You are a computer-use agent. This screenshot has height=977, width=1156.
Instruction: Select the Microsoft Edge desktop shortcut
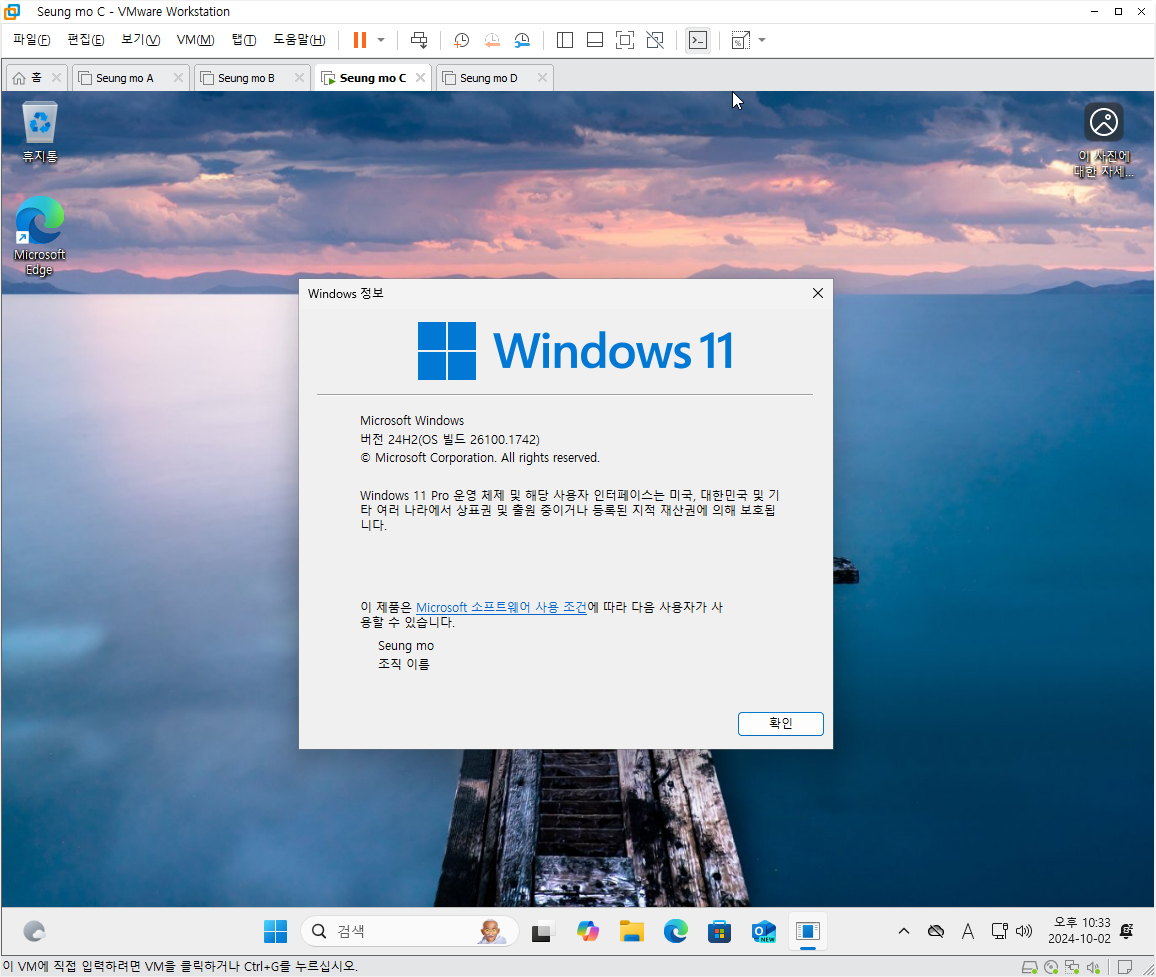click(x=40, y=237)
